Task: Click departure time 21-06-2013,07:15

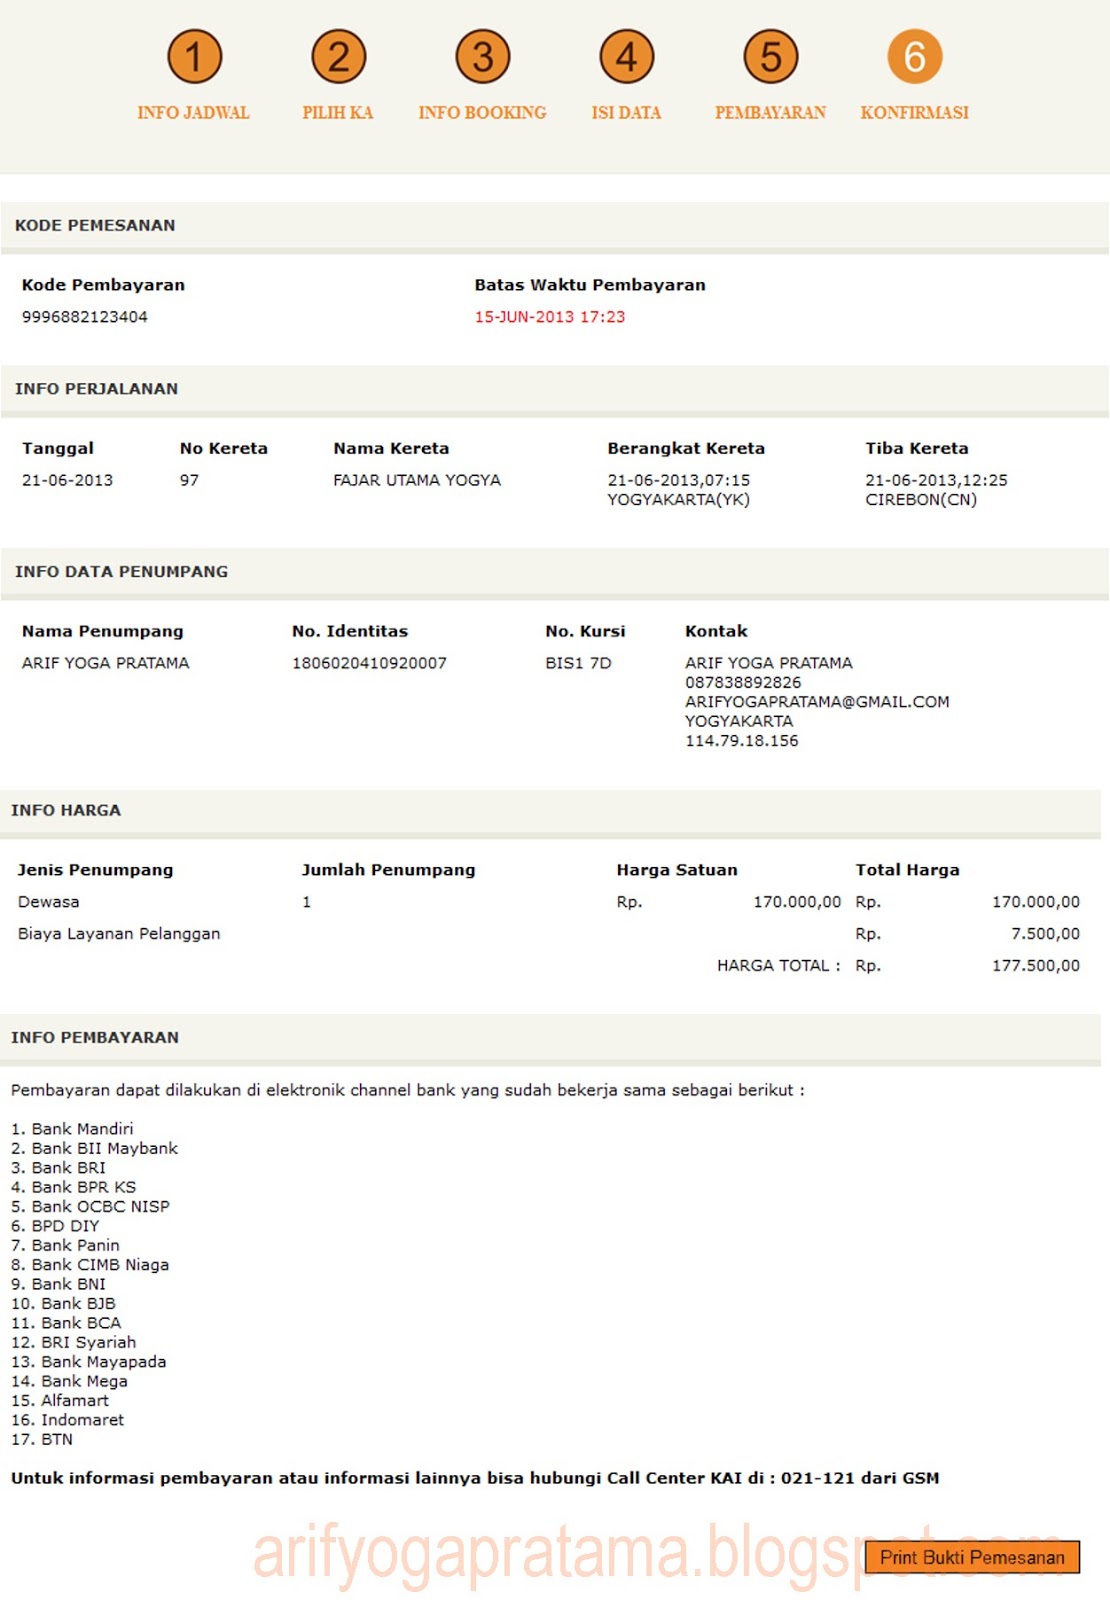Action: (x=678, y=480)
